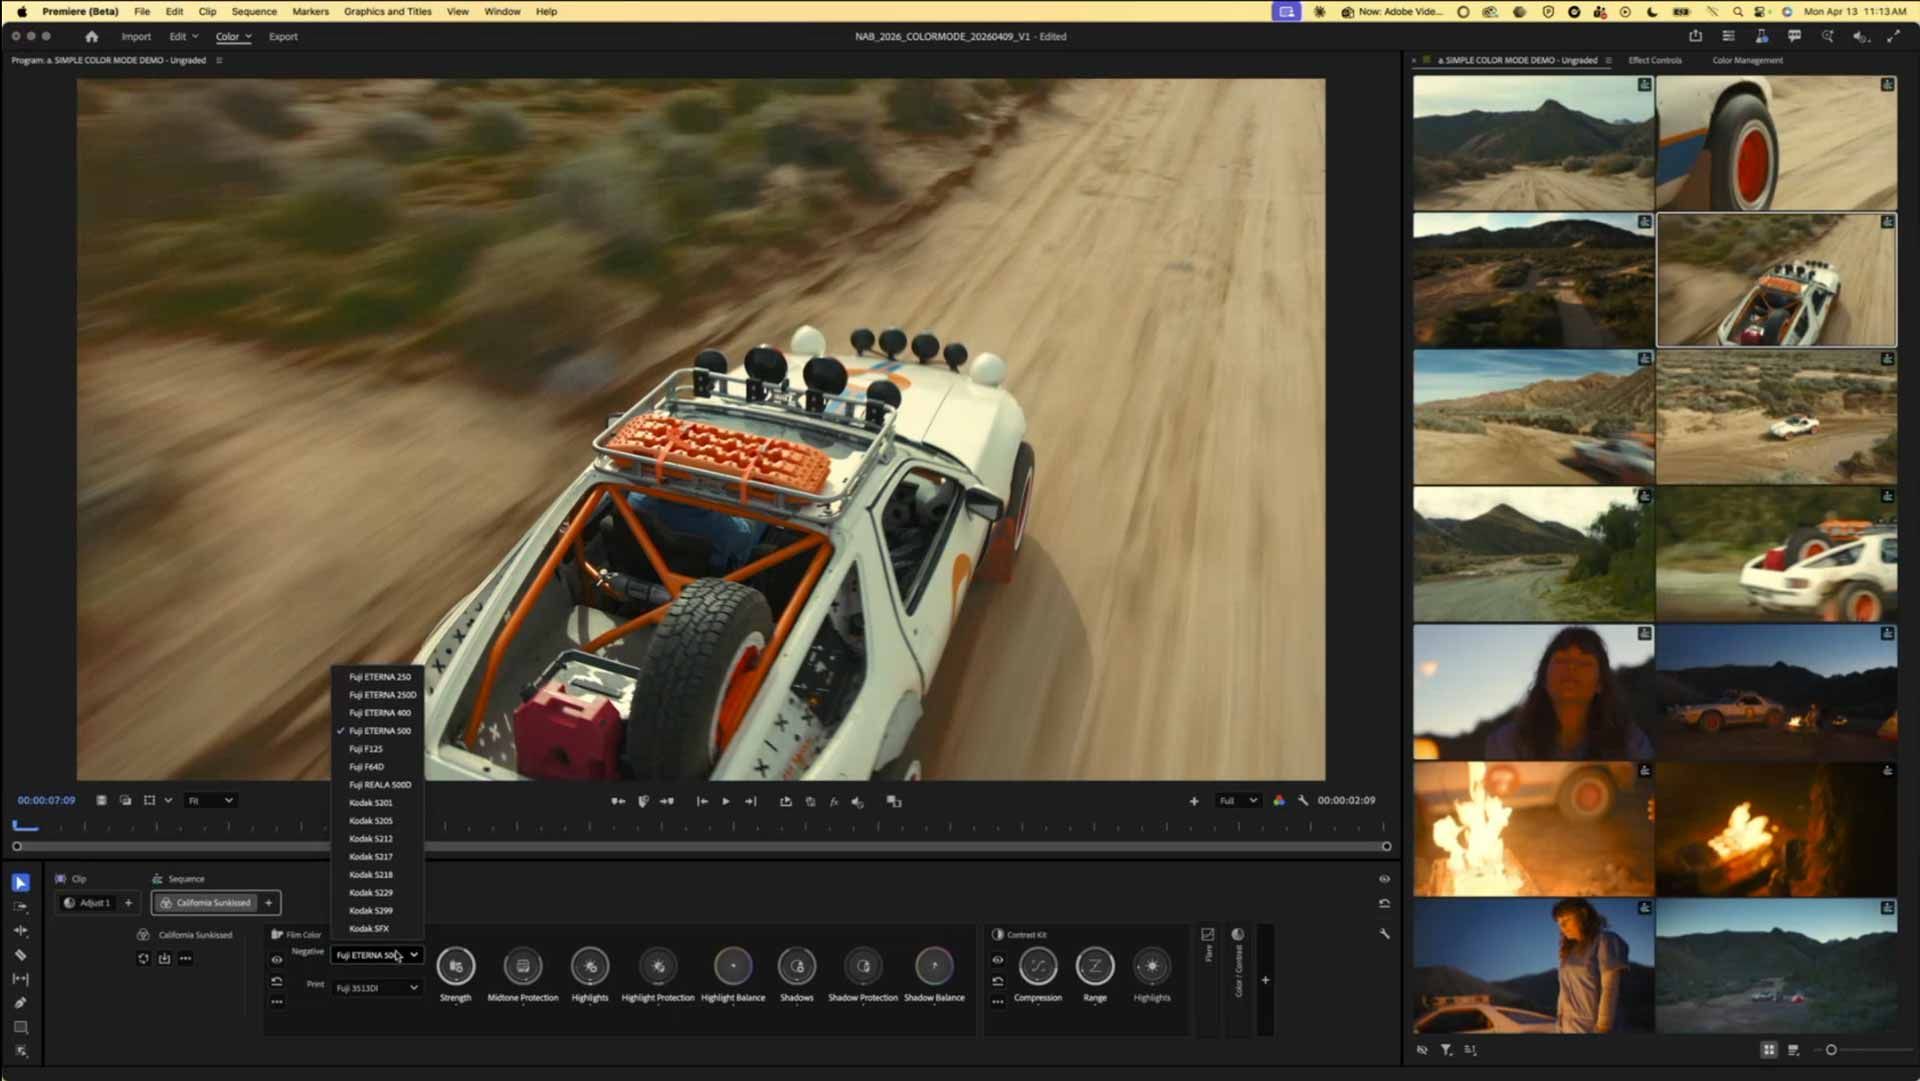Expand the Fit zoom level dropdown
Viewport: 1920px width, 1081px height.
211,801
